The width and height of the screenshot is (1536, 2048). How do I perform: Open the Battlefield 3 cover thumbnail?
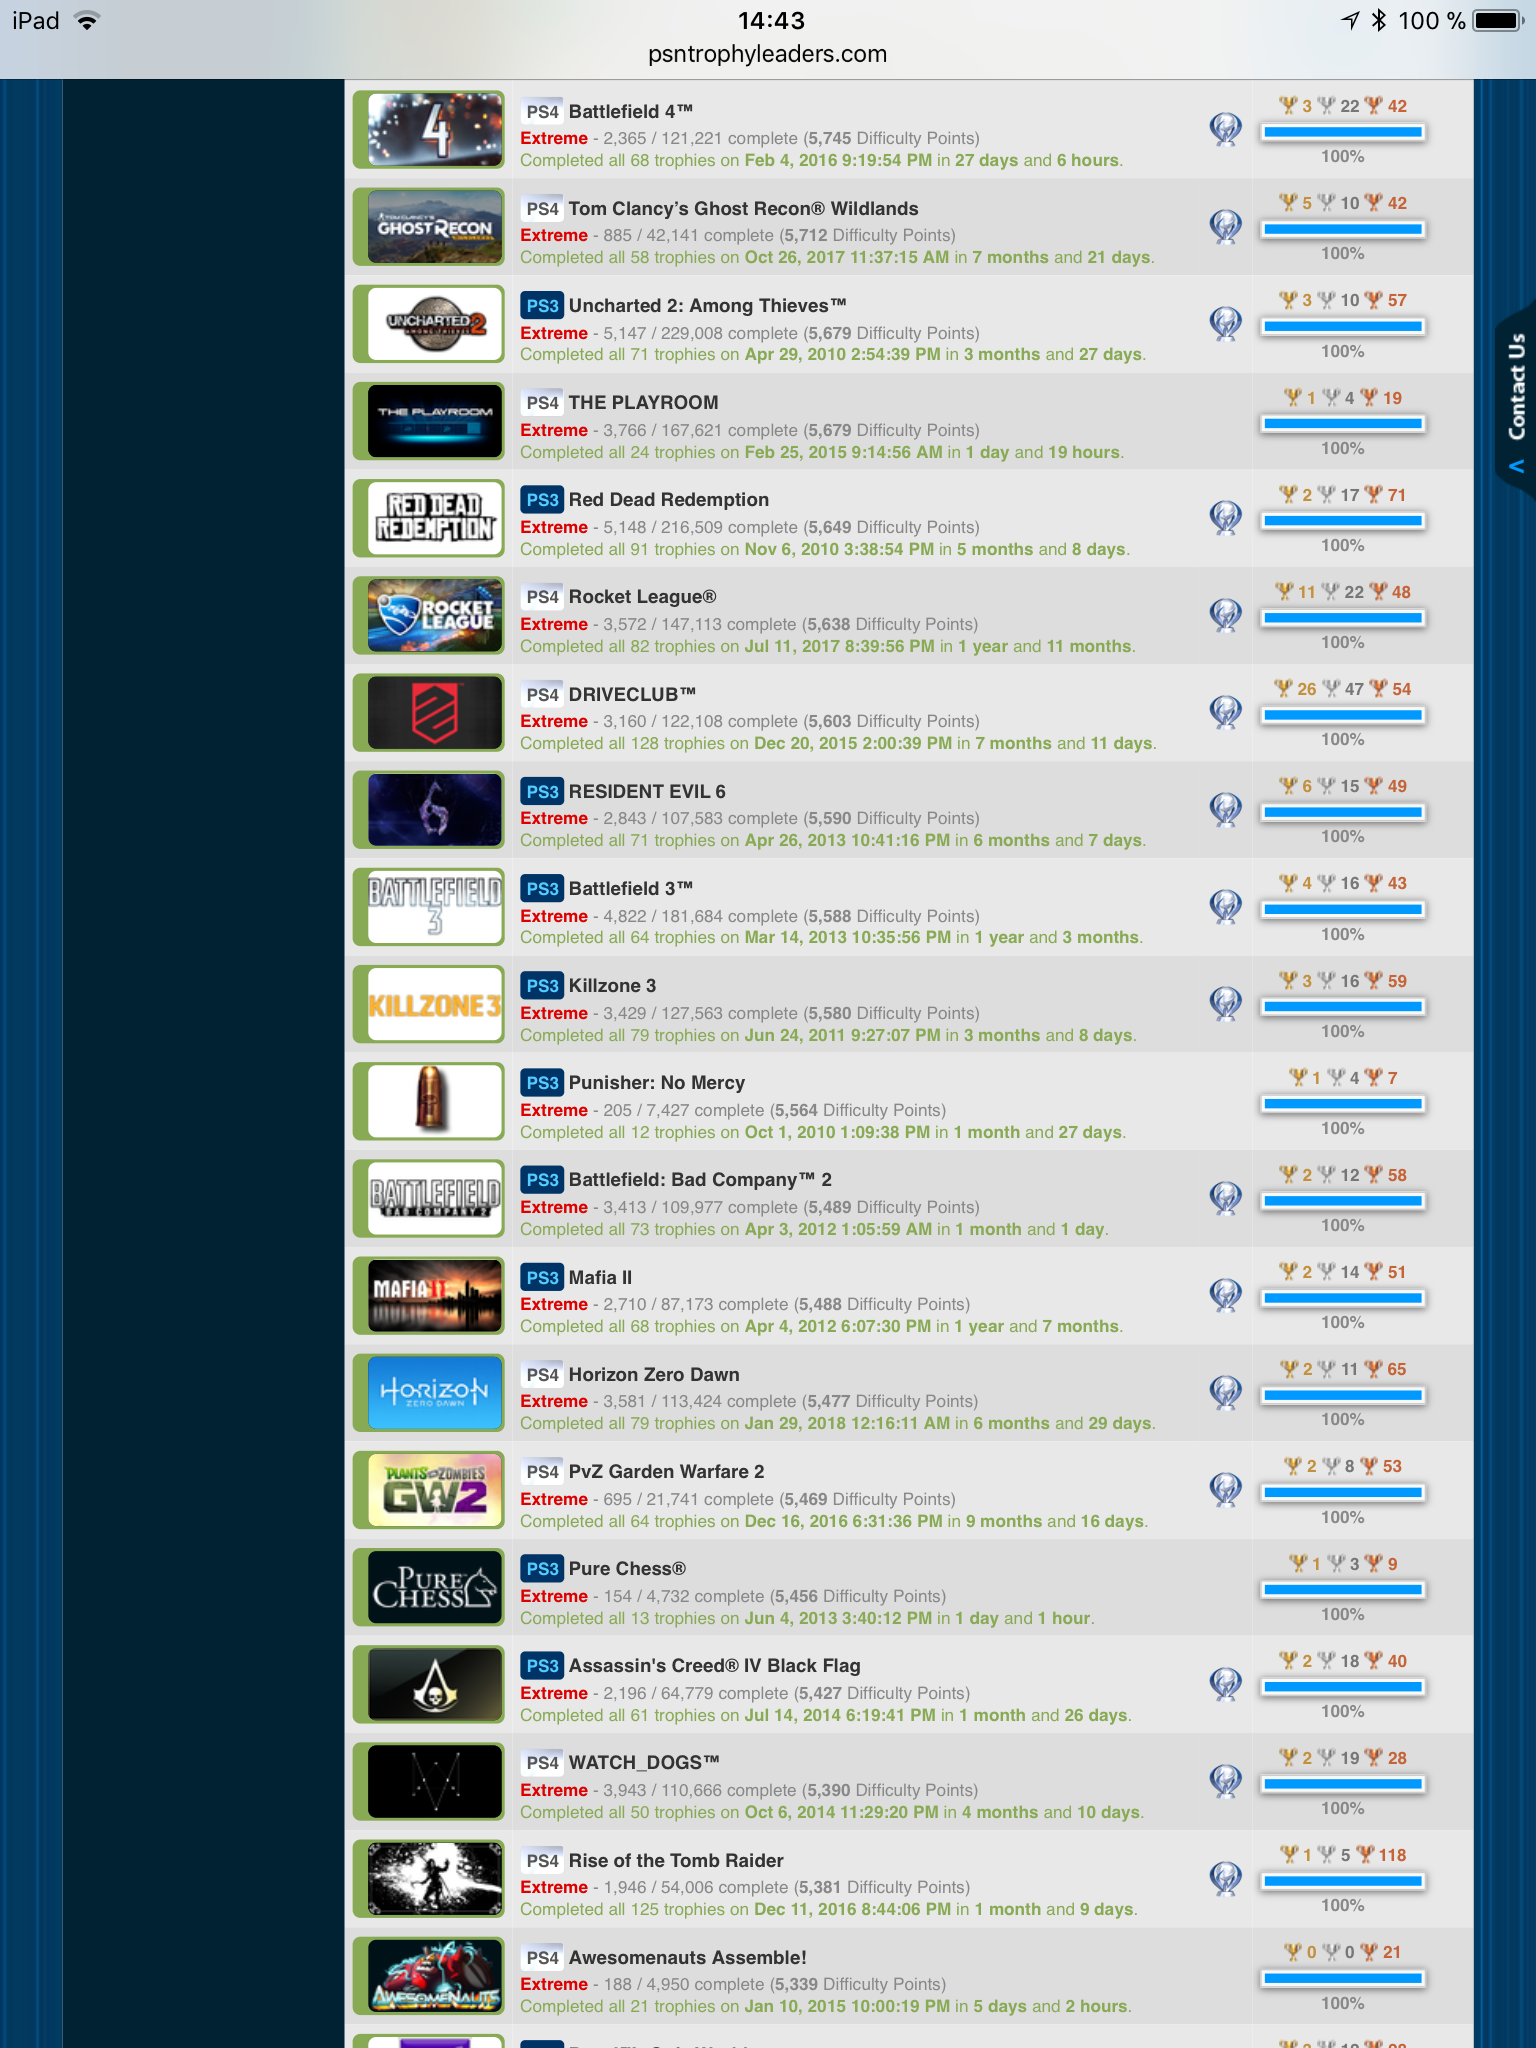pyautogui.click(x=434, y=908)
